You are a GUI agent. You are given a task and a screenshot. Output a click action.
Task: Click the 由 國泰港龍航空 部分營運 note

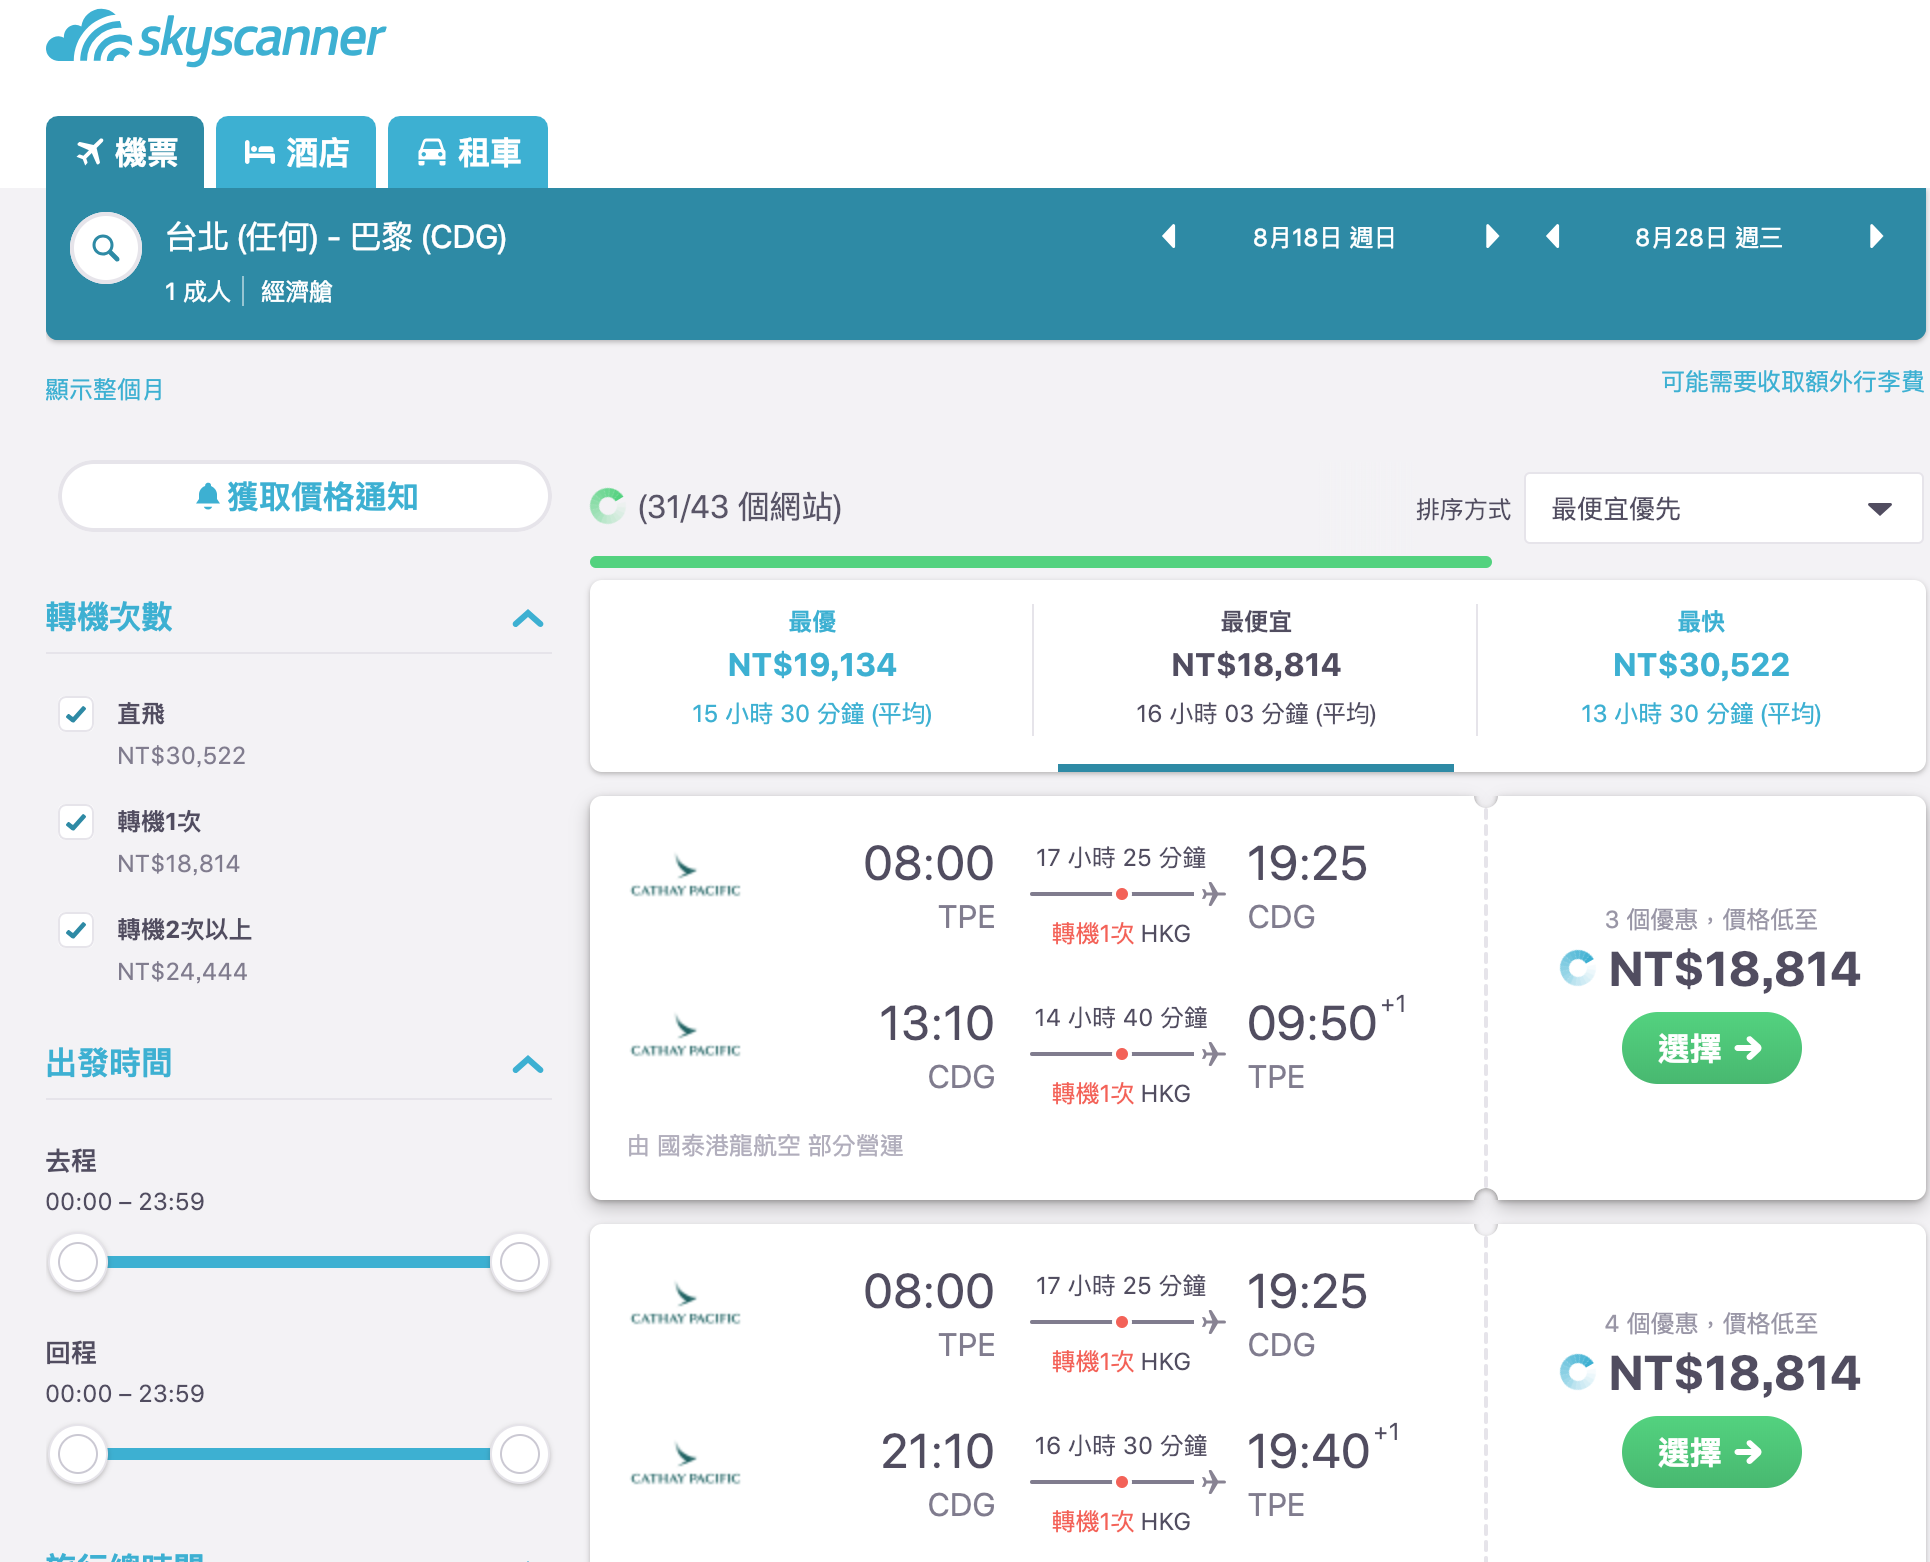point(765,1145)
